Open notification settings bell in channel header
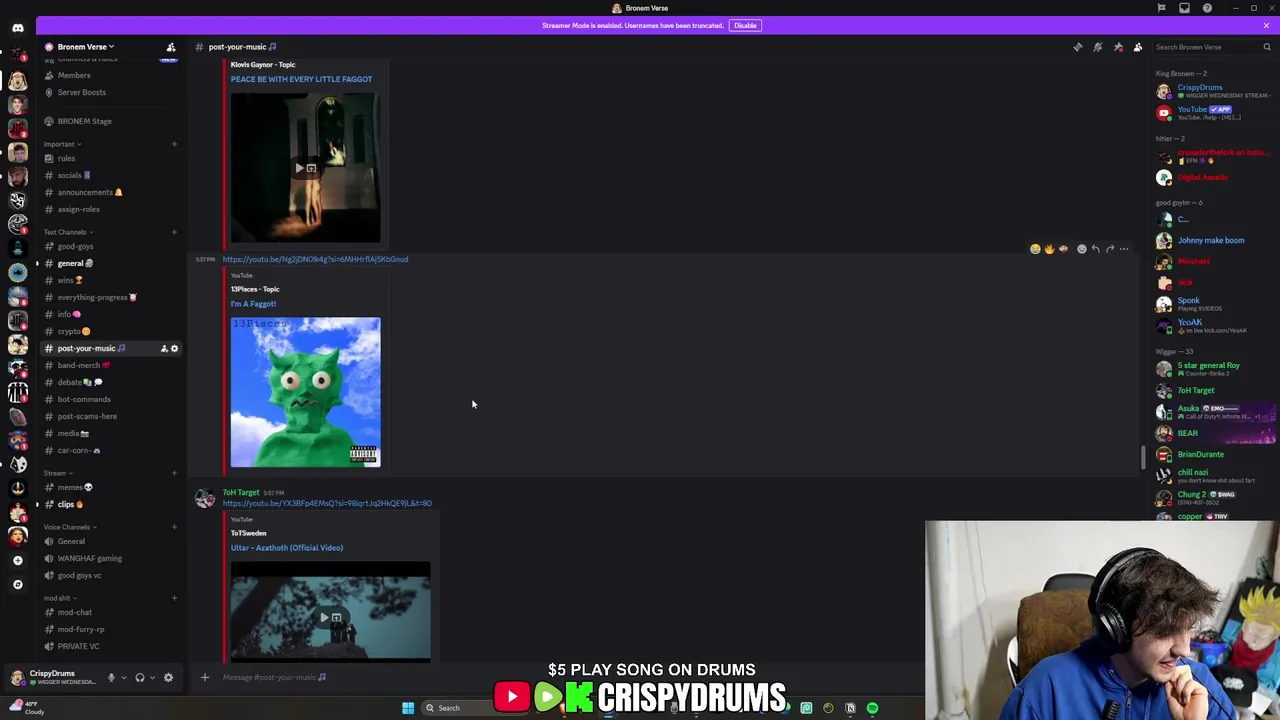 click(1097, 47)
